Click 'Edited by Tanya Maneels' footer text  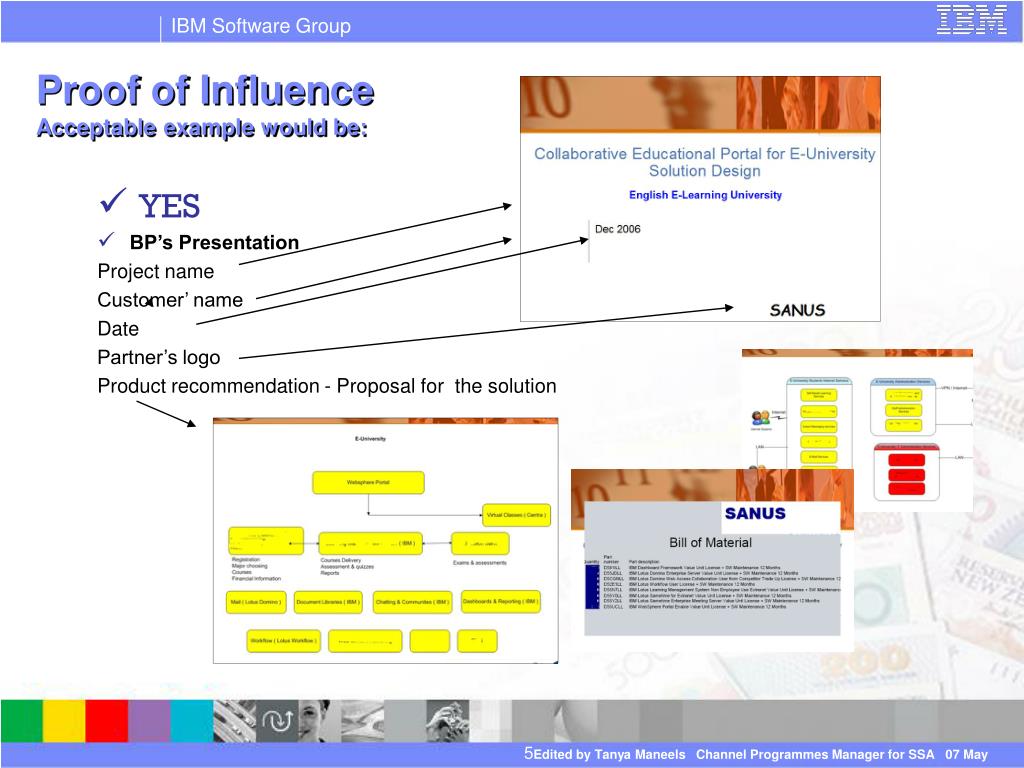pos(609,754)
